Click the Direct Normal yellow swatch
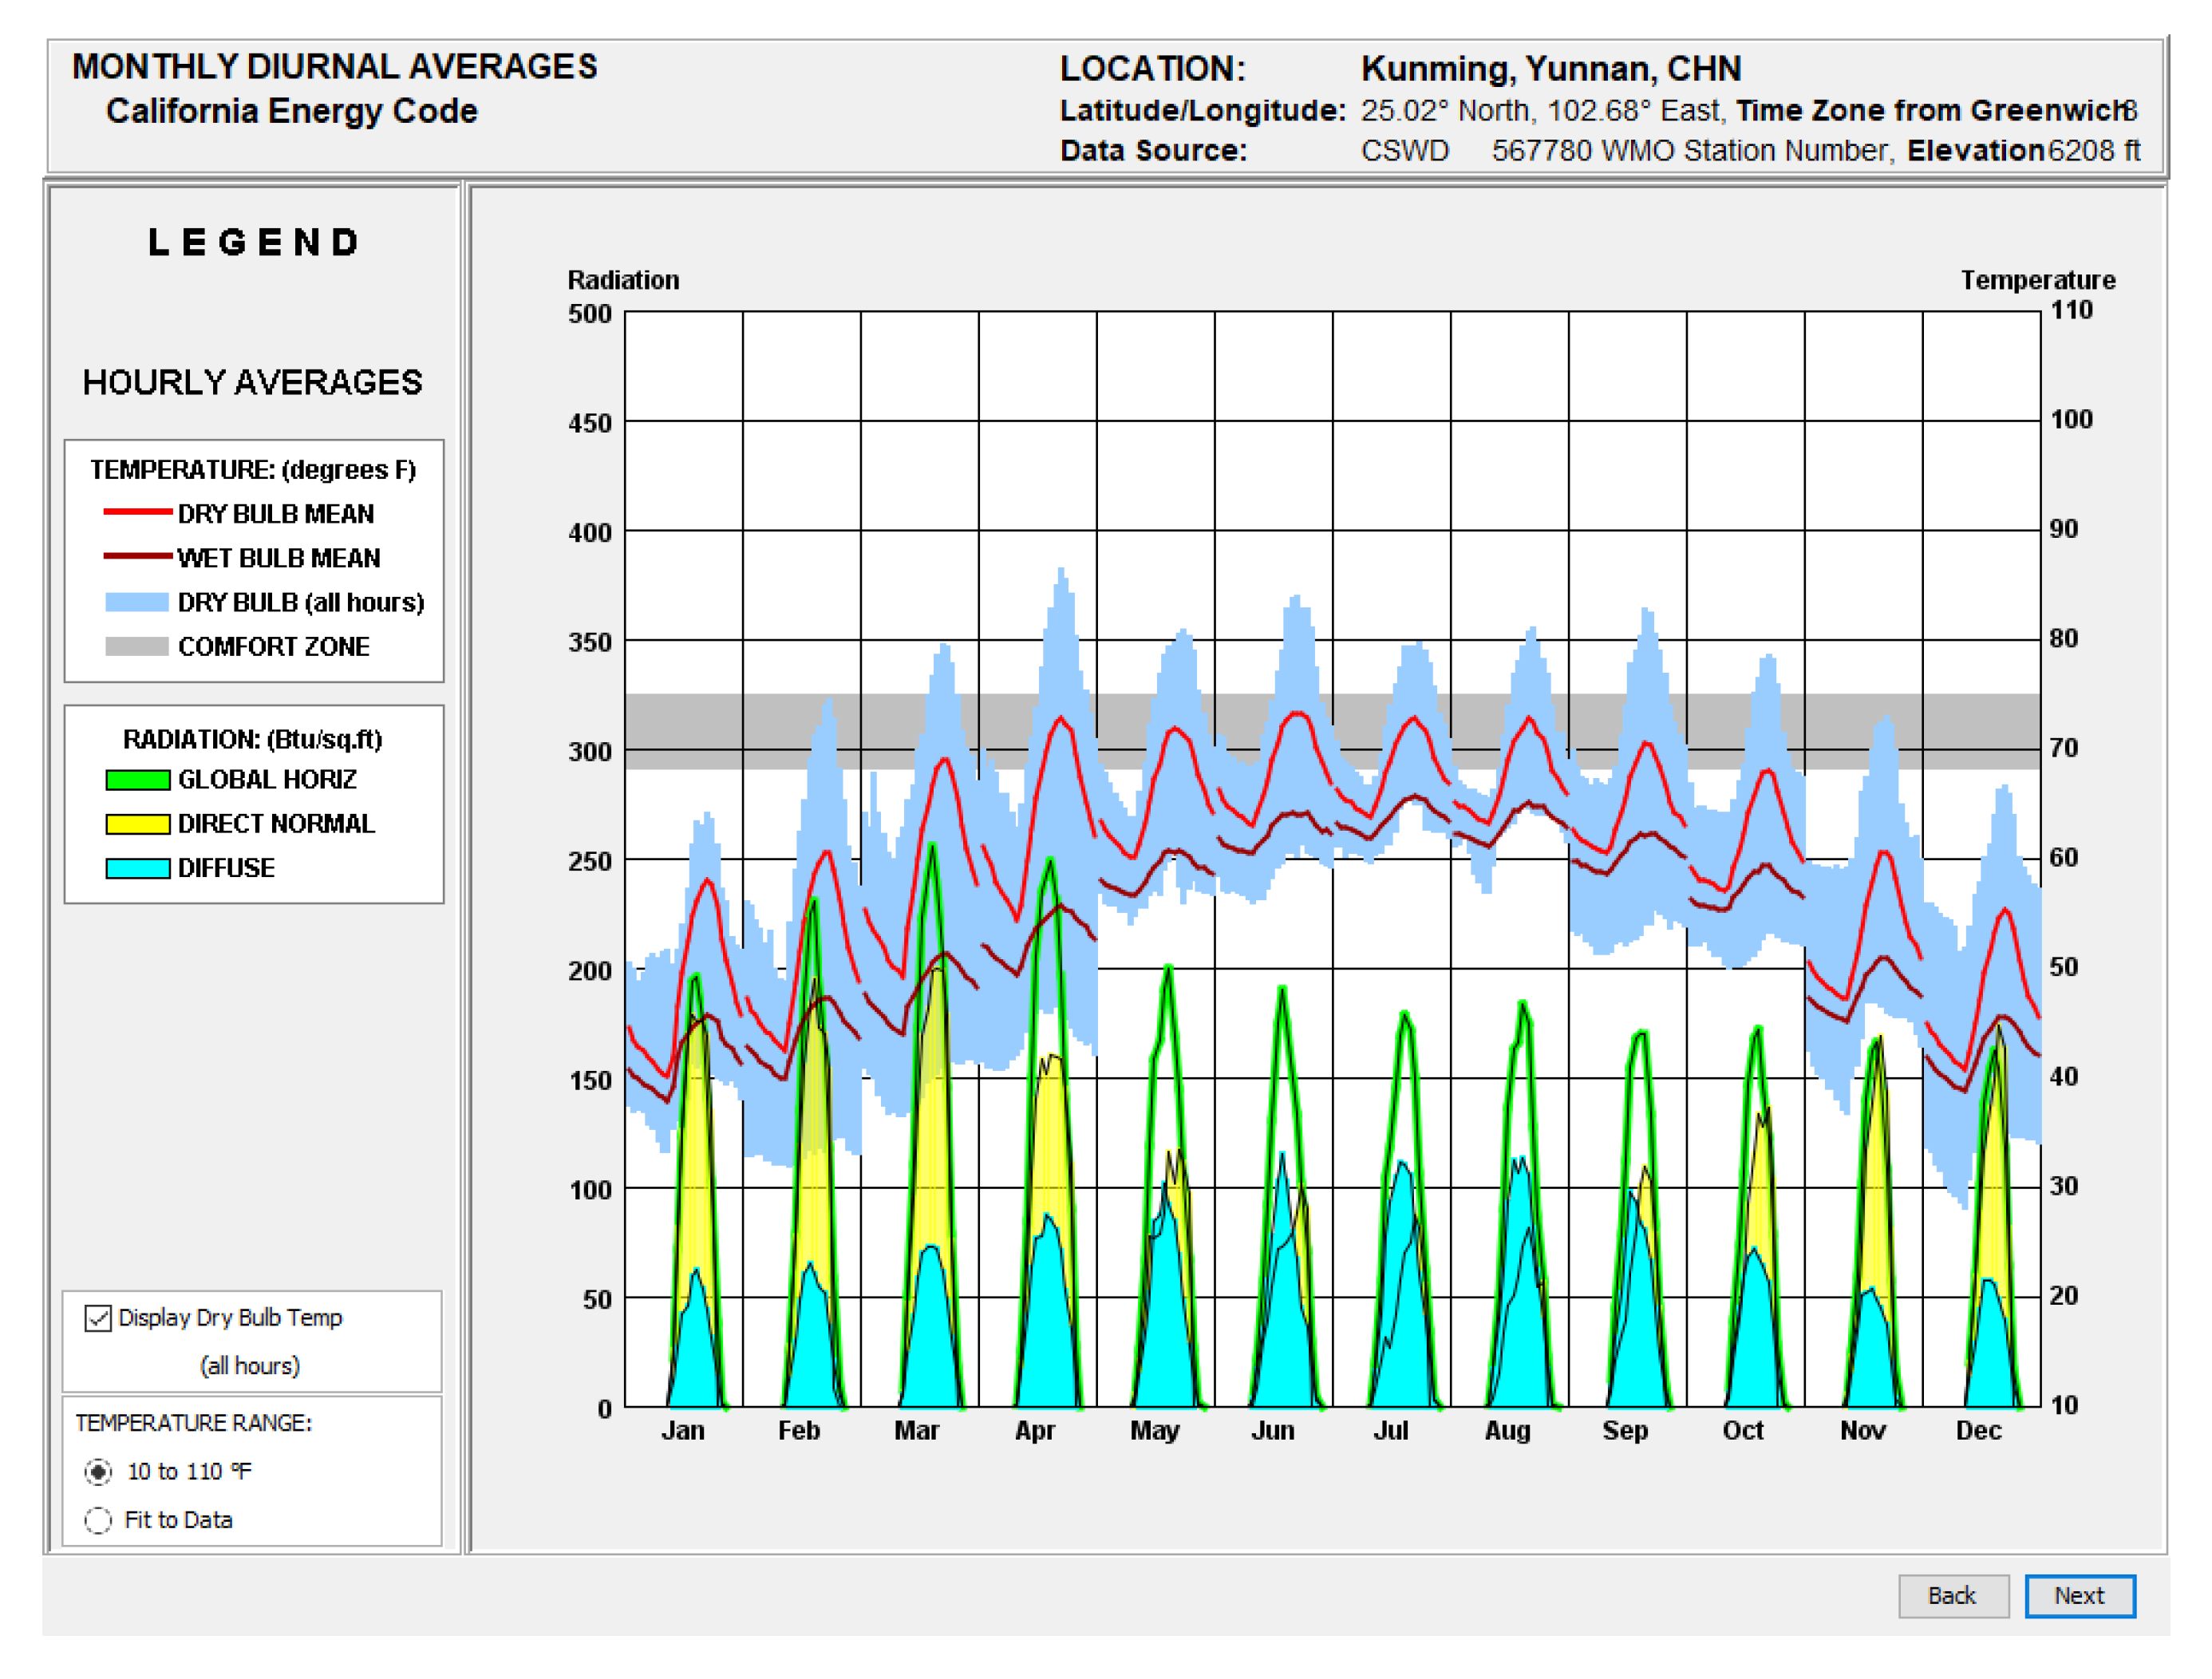 point(137,824)
